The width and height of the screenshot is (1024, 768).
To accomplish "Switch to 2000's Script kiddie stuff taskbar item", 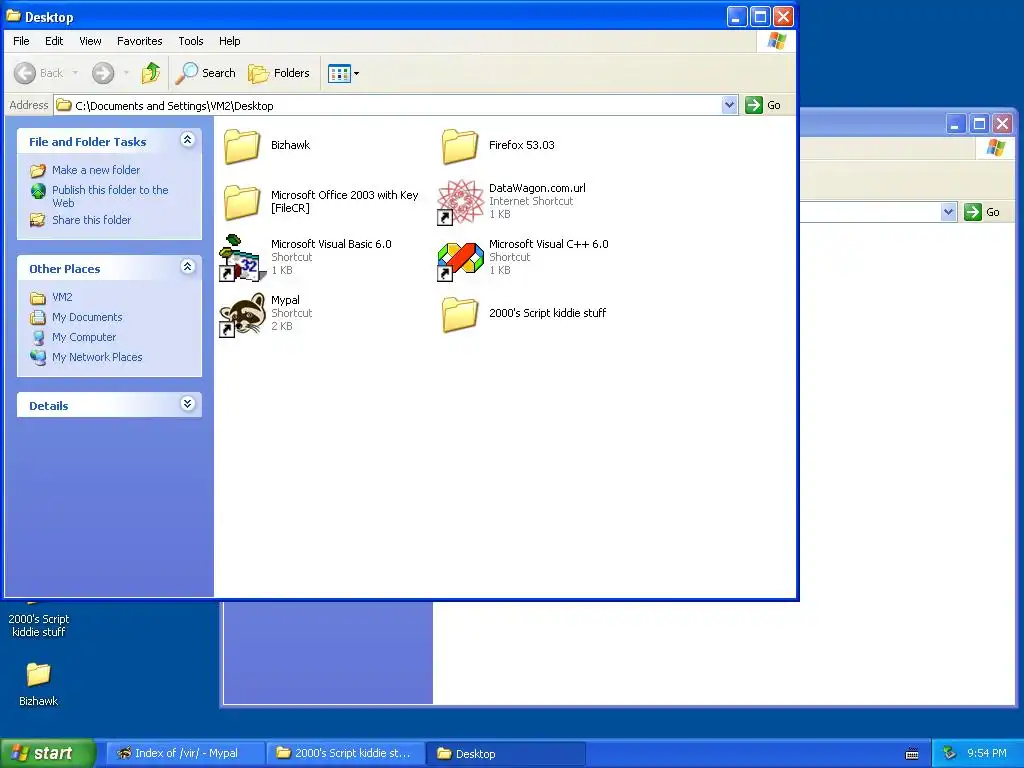I will coord(345,753).
